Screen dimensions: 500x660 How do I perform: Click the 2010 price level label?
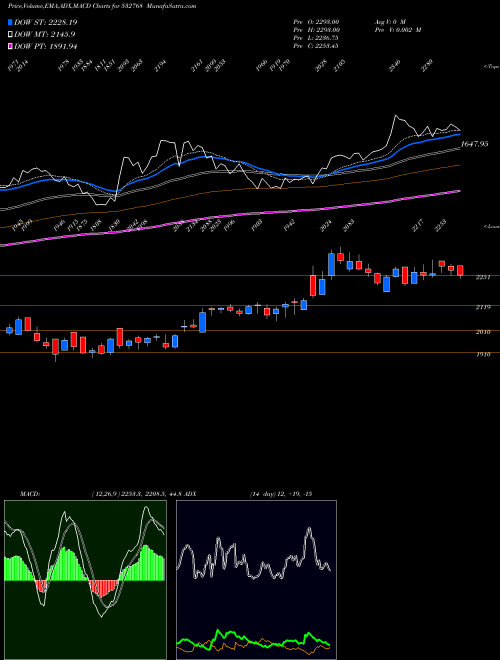(x=483, y=332)
